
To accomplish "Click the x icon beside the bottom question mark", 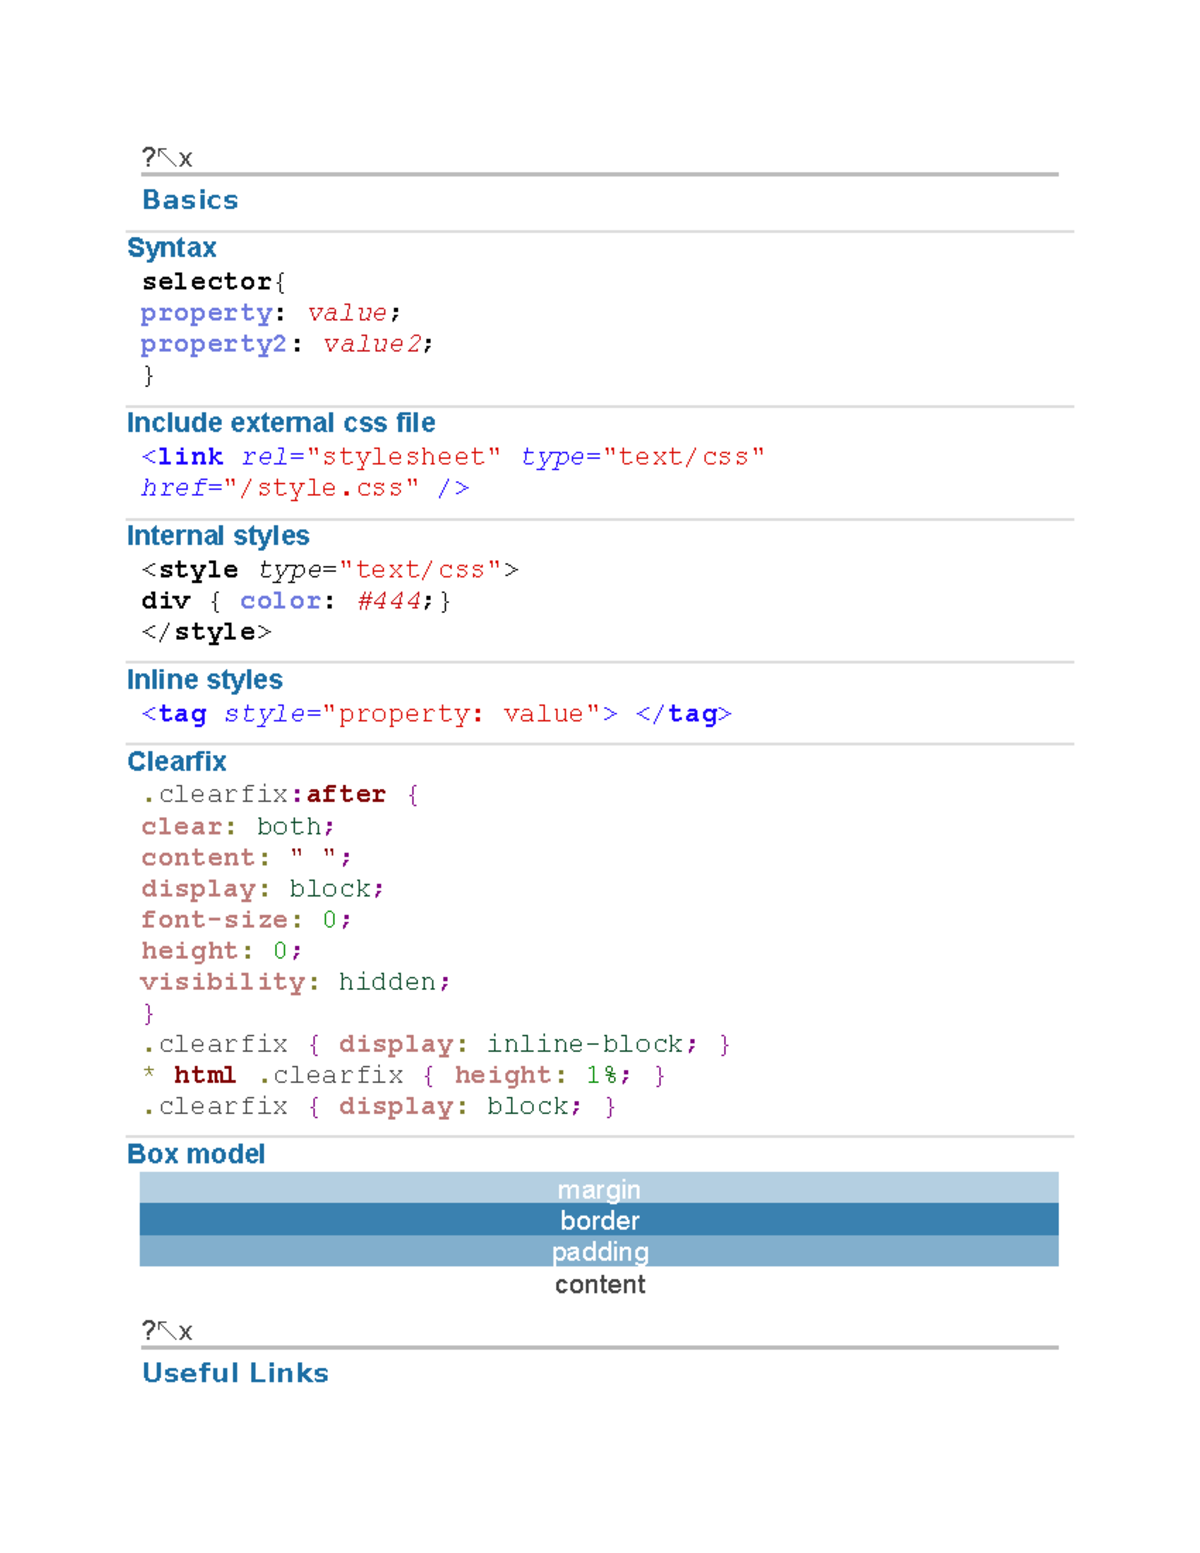I will point(186,1331).
